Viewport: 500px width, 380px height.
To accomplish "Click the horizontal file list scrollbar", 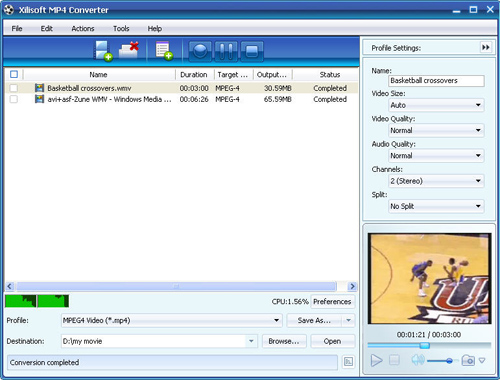I will pyautogui.click(x=176, y=286).
